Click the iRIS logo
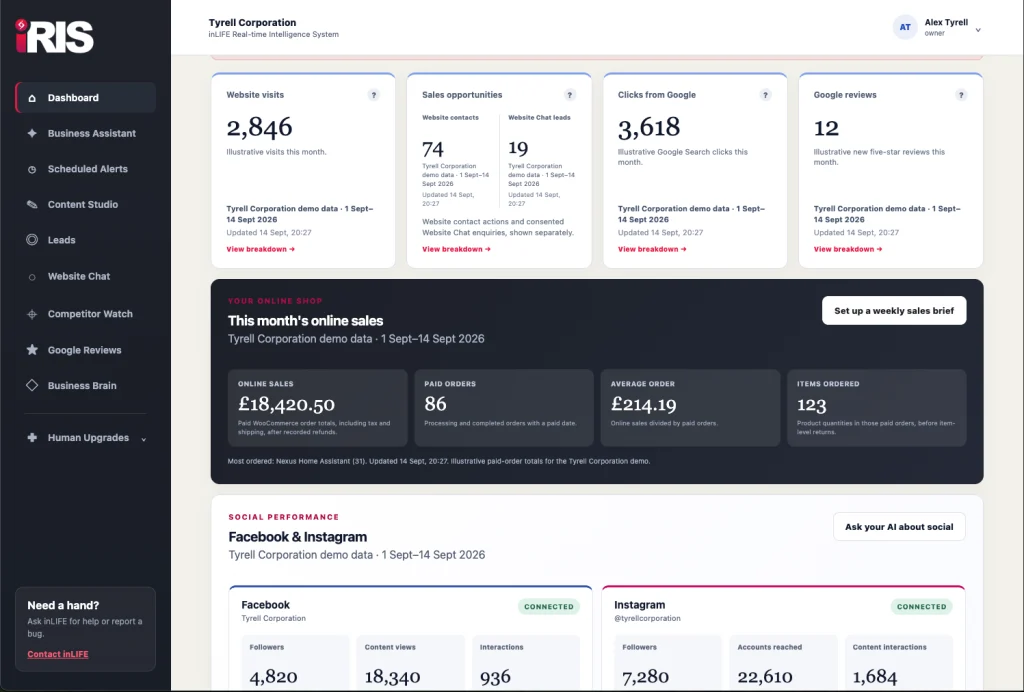 click(55, 36)
